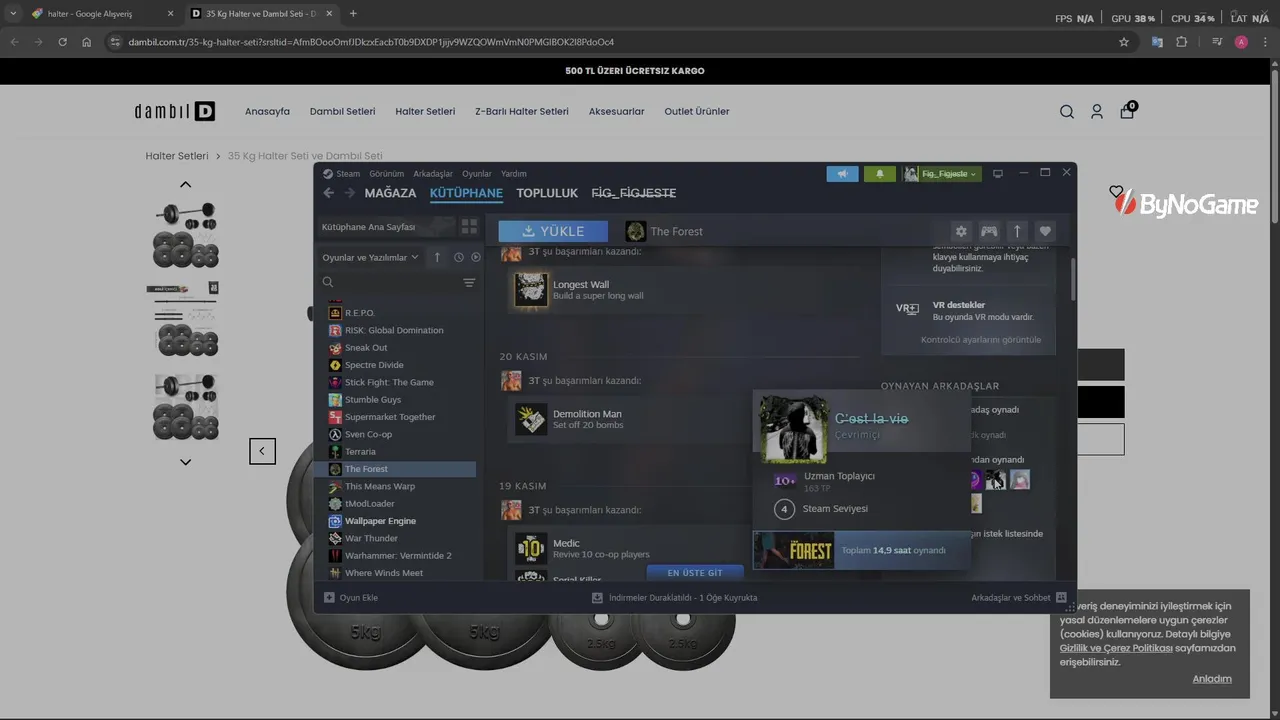Click the up arrow icon beside the controller
This screenshot has width=1280, height=720.
(x=1017, y=231)
